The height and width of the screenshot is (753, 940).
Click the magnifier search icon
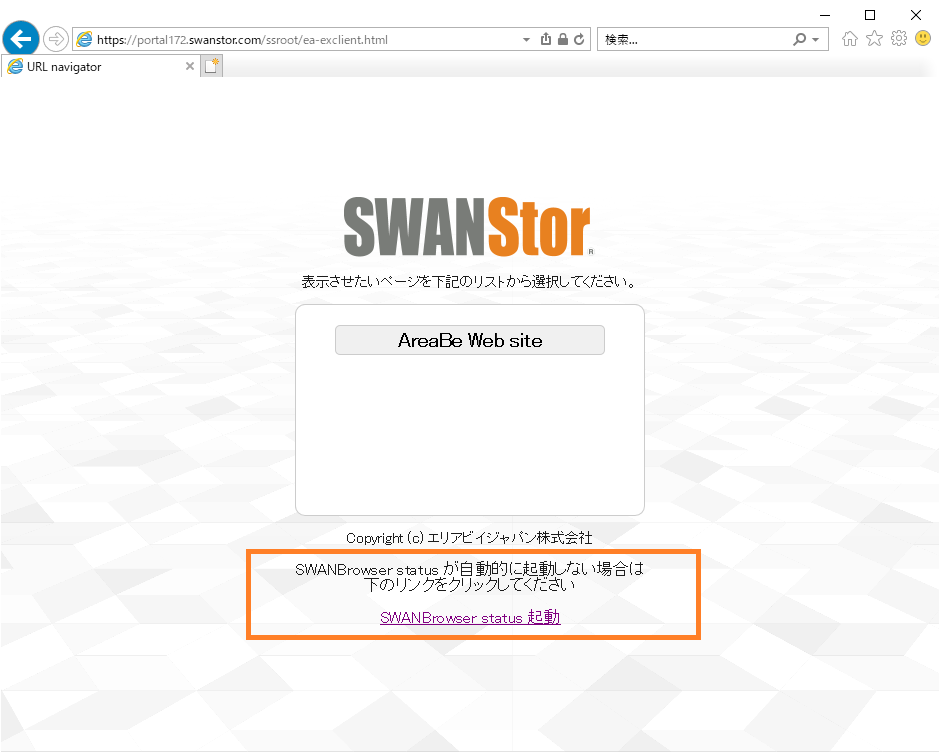799,40
